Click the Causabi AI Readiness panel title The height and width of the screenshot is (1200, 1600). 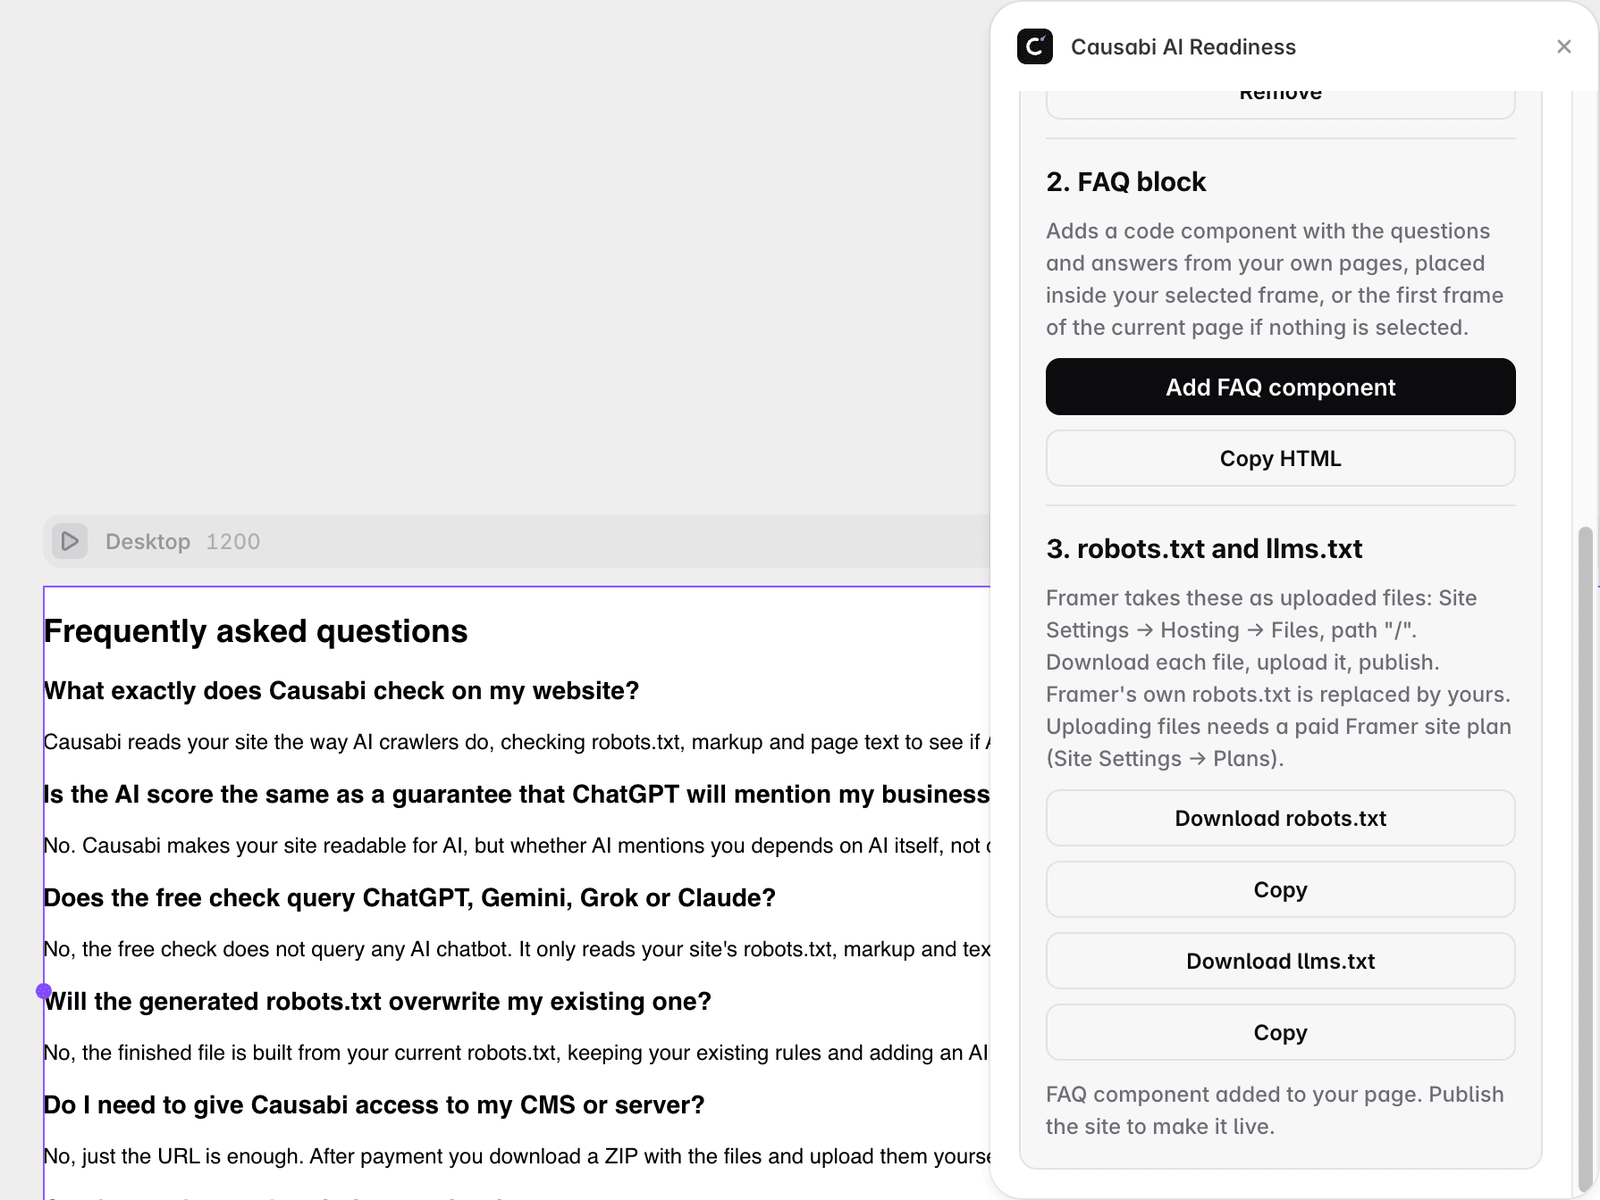[x=1183, y=47]
